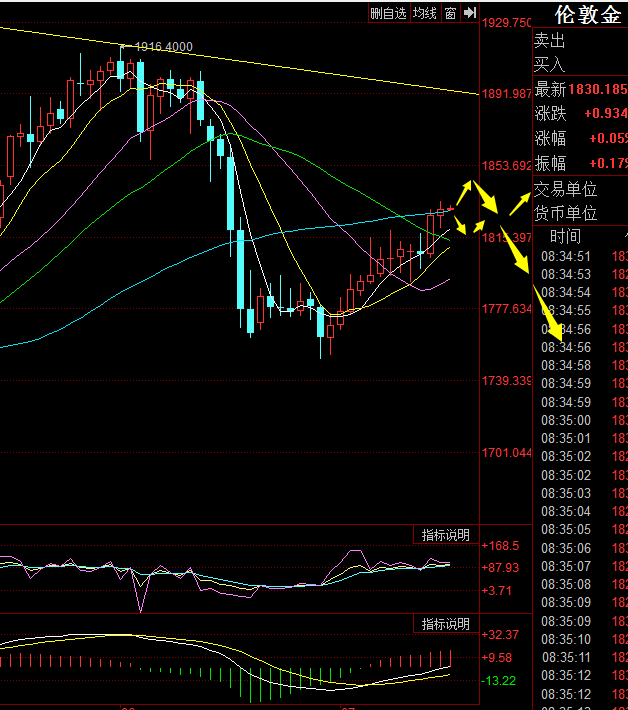Click the 振幅 label
Screen dimensions: 628x710
(x=550, y=163)
